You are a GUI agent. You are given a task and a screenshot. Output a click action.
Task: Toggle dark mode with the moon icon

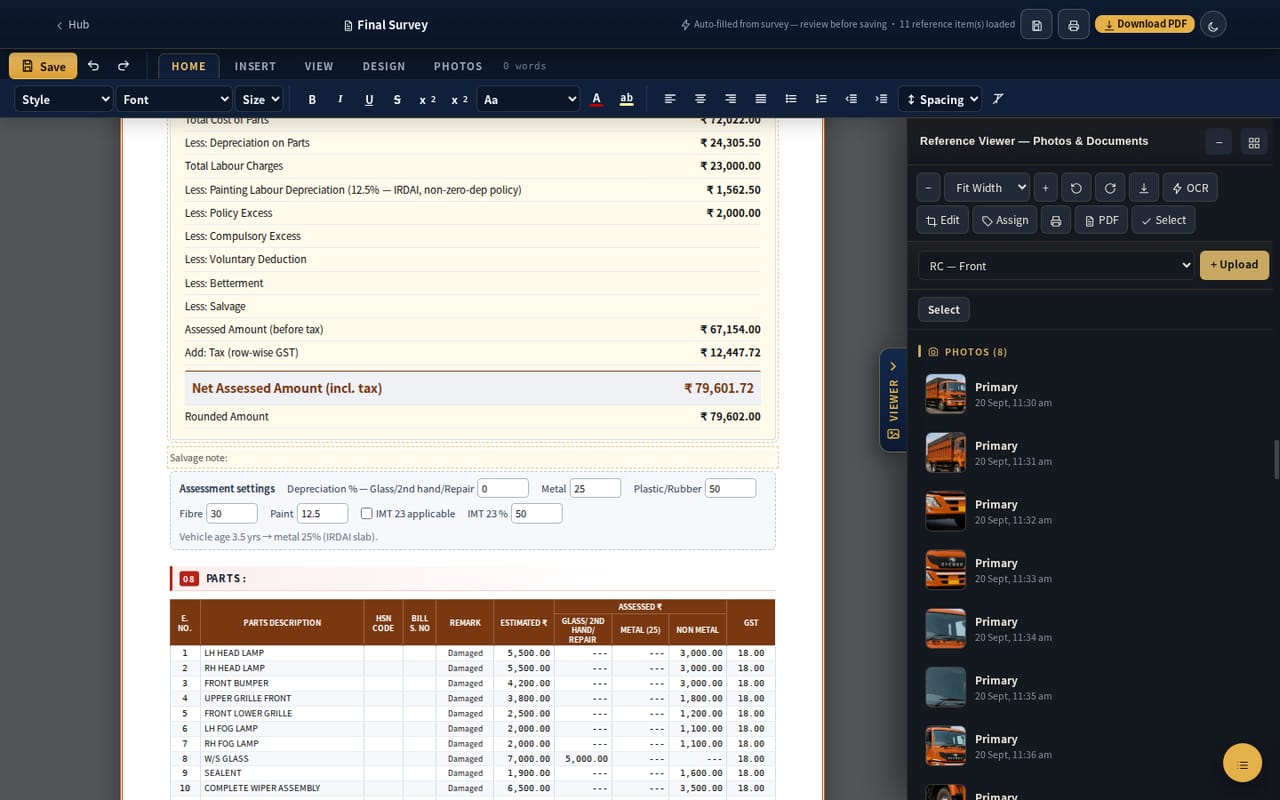(1213, 25)
